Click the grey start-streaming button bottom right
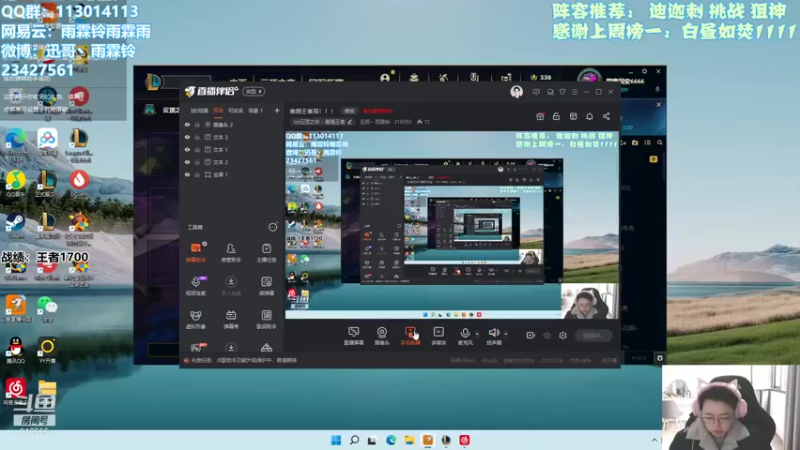The height and width of the screenshot is (450, 800). pyautogui.click(x=593, y=335)
